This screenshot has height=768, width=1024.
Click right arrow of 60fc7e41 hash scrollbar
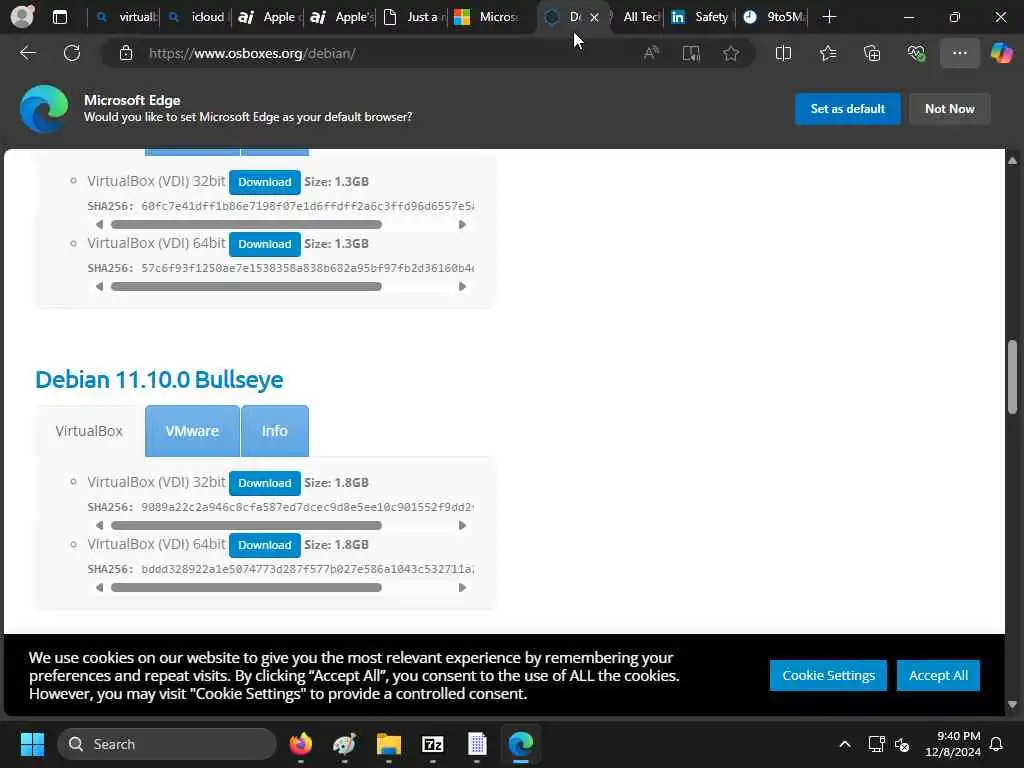[462, 225]
